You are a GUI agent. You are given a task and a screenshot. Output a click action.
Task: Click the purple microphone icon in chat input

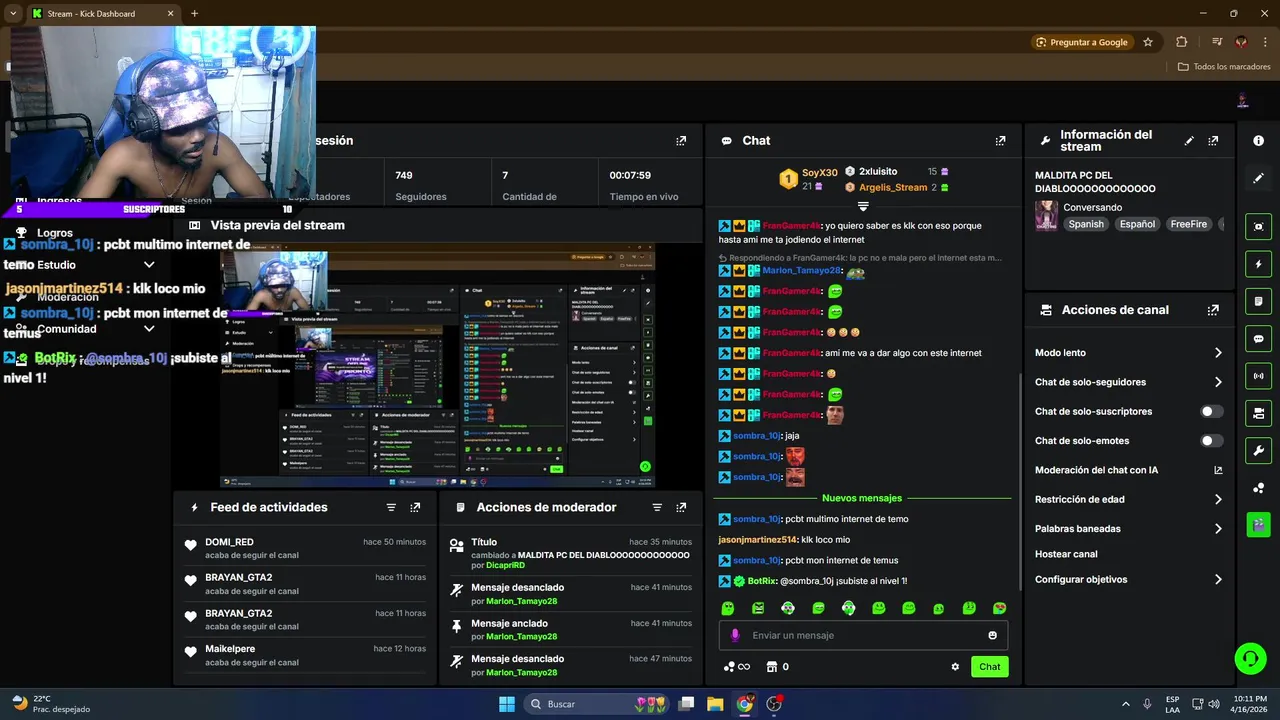pyautogui.click(x=735, y=635)
